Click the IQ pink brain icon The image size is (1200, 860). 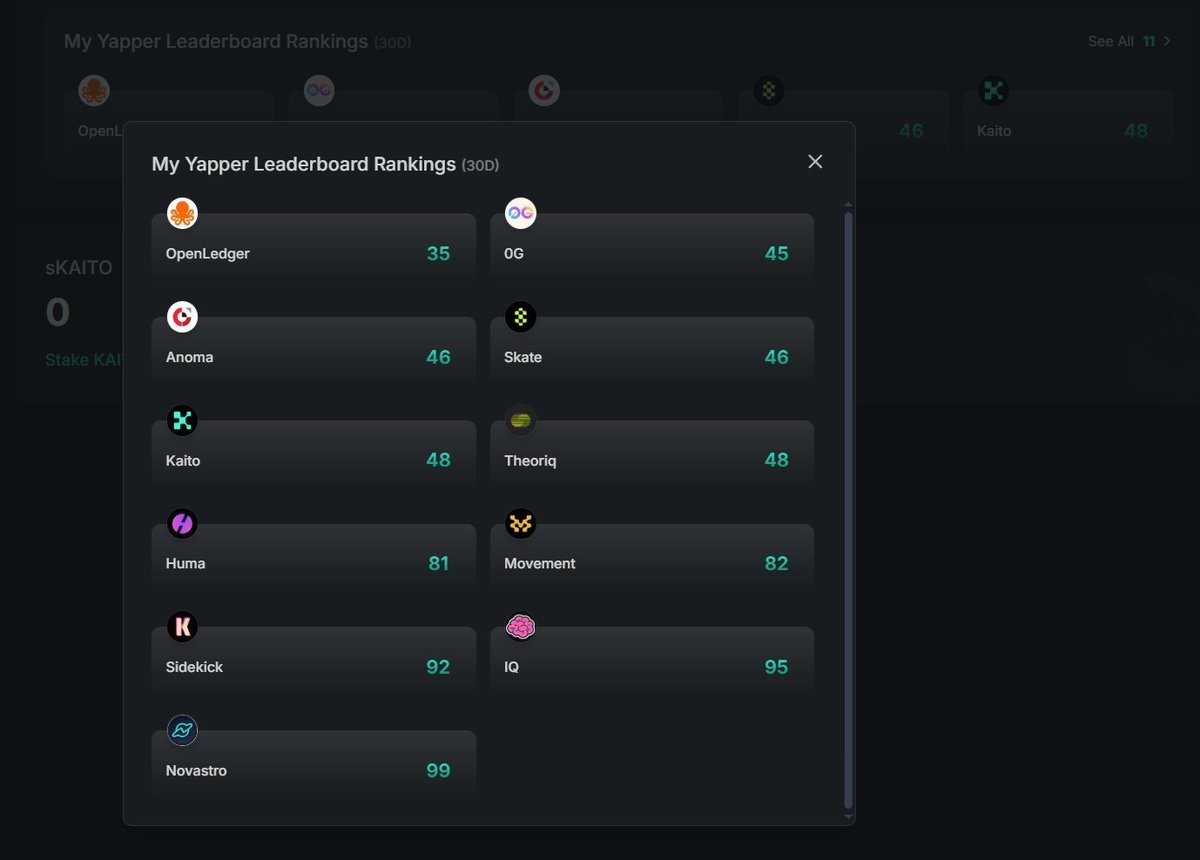point(520,627)
